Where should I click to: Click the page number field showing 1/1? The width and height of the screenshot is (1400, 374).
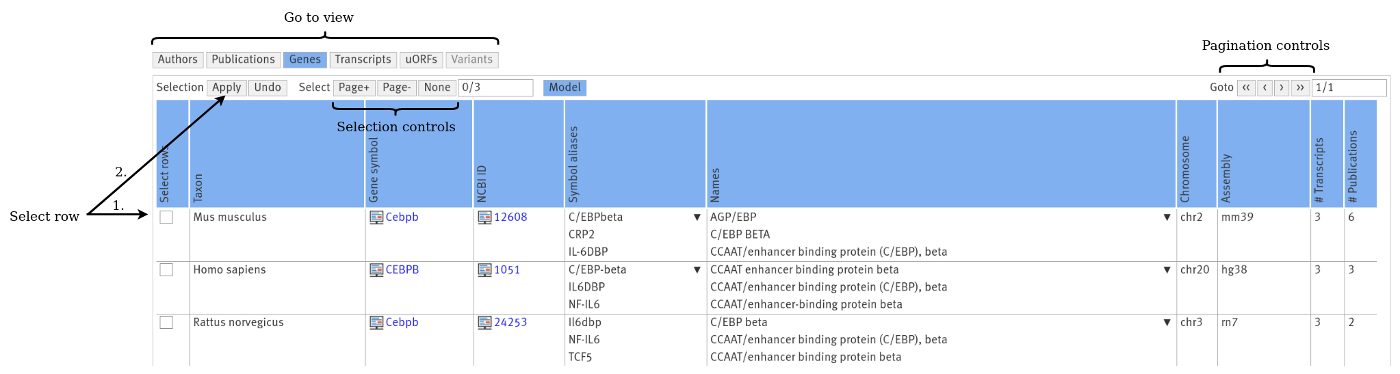point(1349,88)
